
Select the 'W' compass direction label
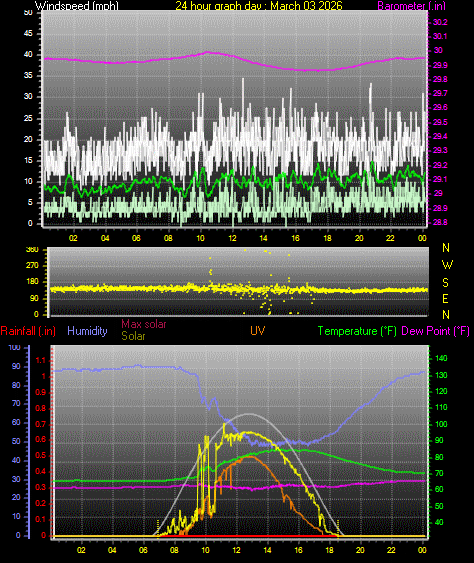[x=447, y=265]
